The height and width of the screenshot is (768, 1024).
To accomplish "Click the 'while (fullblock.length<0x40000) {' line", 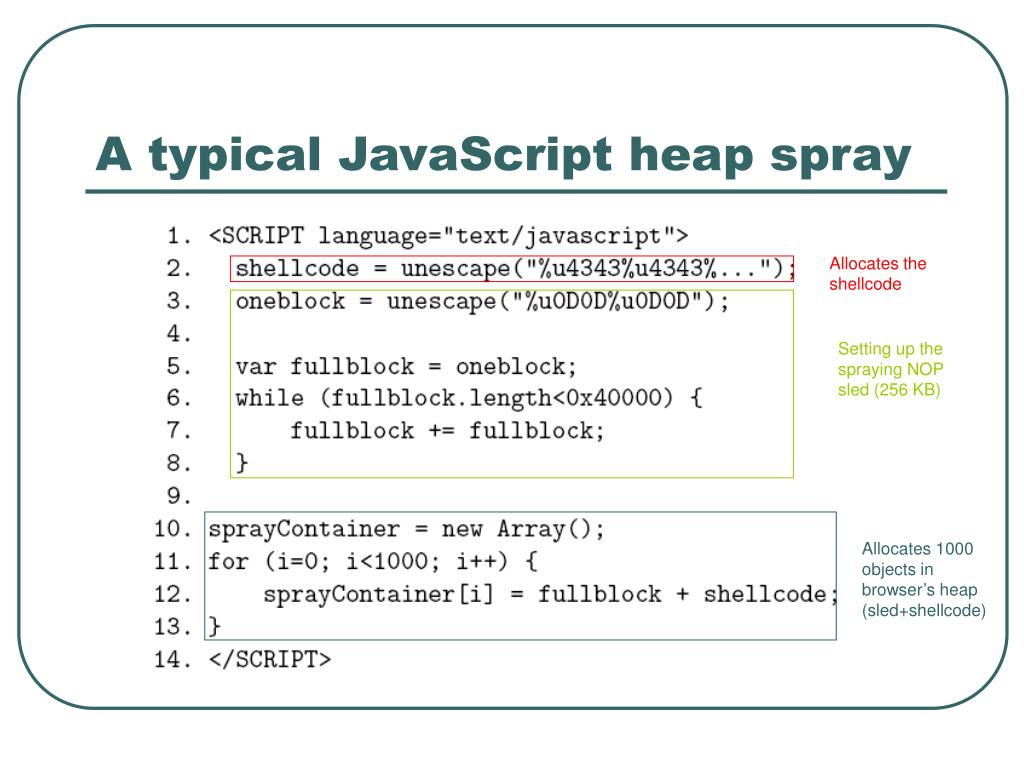I will point(469,398).
